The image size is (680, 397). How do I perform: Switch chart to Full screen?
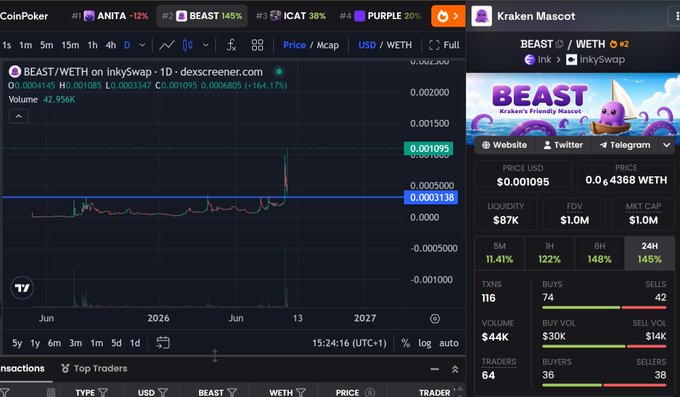click(x=444, y=45)
